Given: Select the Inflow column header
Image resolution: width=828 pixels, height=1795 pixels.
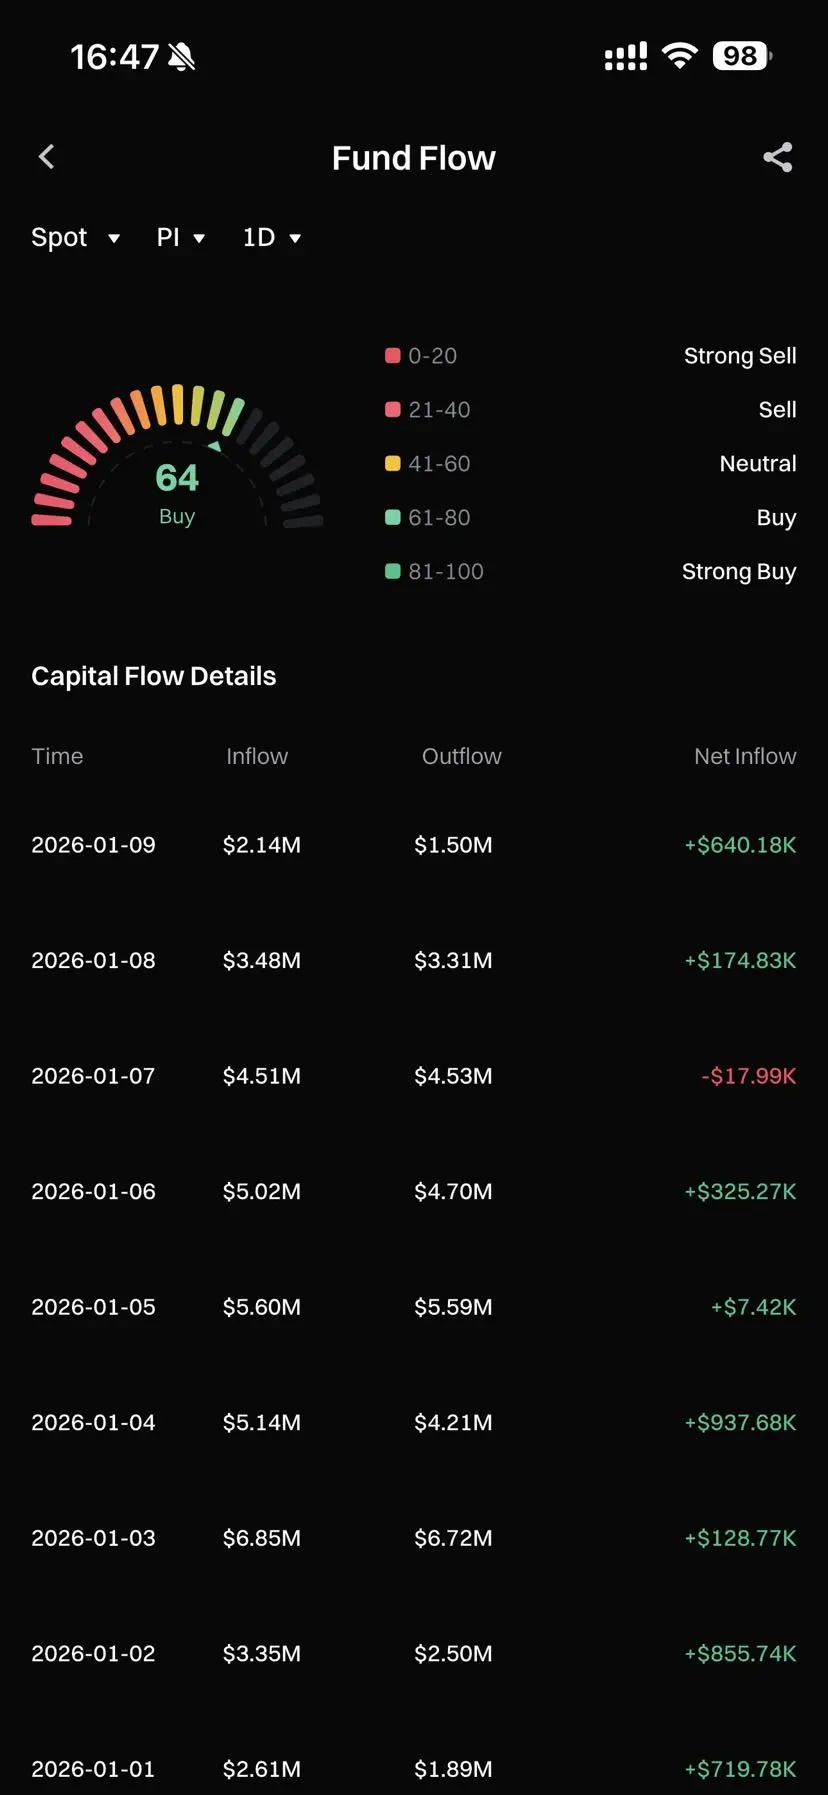Looking at the screenshot, I should (x=257, y=757).
